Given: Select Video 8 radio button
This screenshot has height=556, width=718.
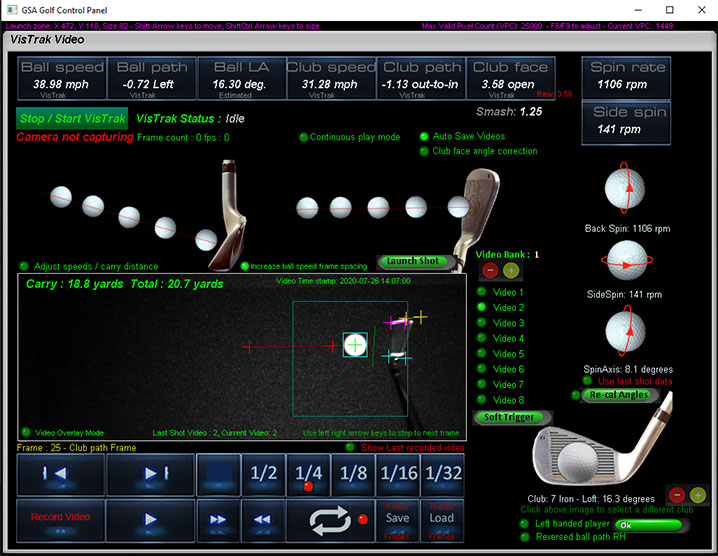Looking at the screenshot, I should pos(481,399).
